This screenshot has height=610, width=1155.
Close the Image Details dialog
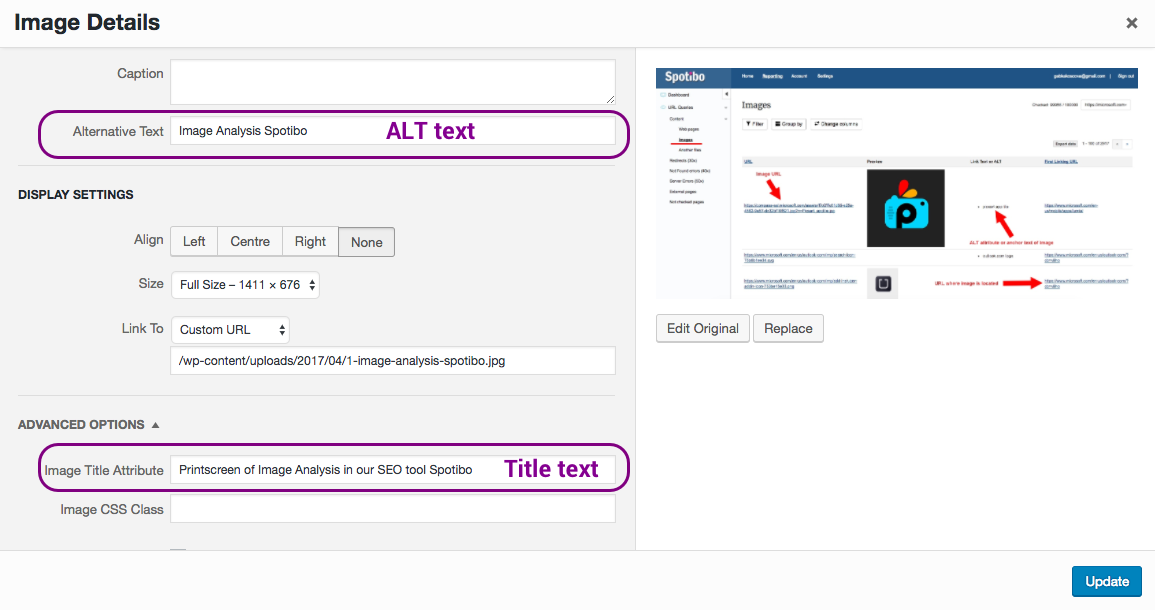tap(1131, 23)
